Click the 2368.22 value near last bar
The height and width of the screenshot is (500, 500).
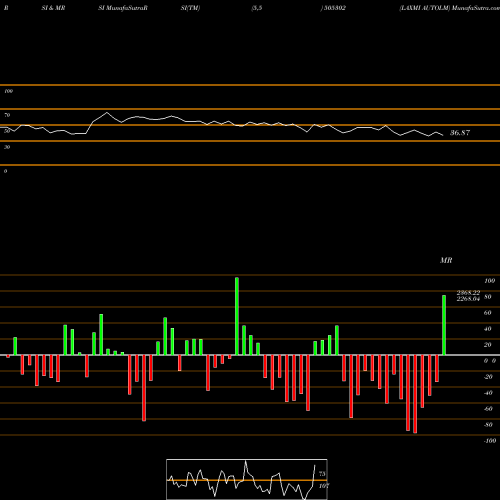point(468,293)
